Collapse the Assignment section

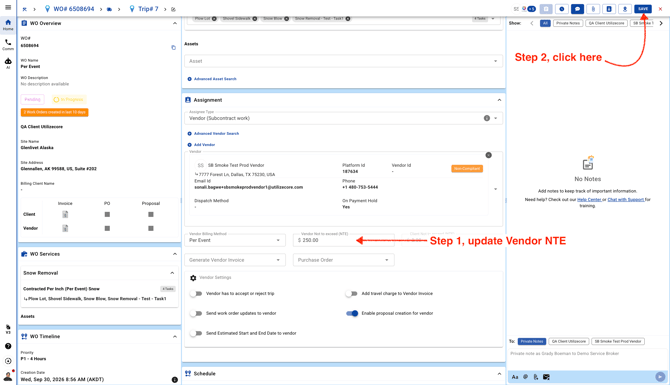[499, 100]
